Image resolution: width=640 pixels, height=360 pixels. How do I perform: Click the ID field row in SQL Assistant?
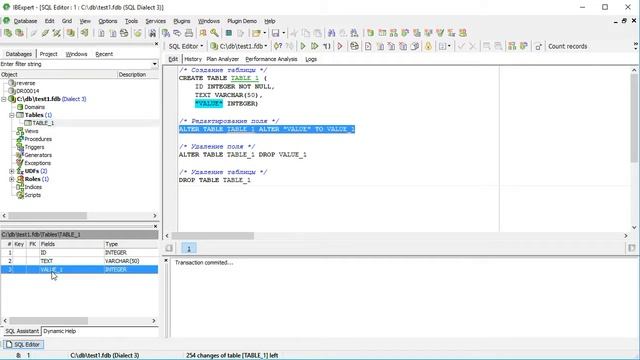pos(79,253)
